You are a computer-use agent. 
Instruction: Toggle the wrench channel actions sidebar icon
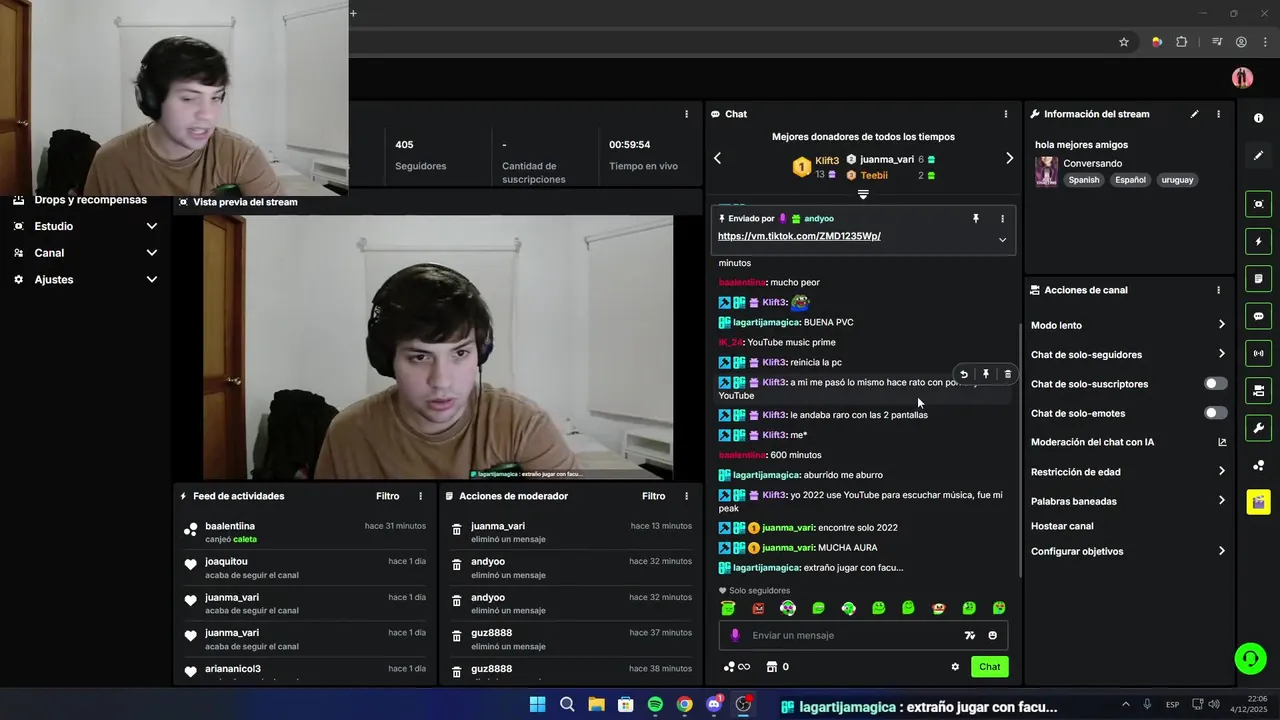point(1258,428)
